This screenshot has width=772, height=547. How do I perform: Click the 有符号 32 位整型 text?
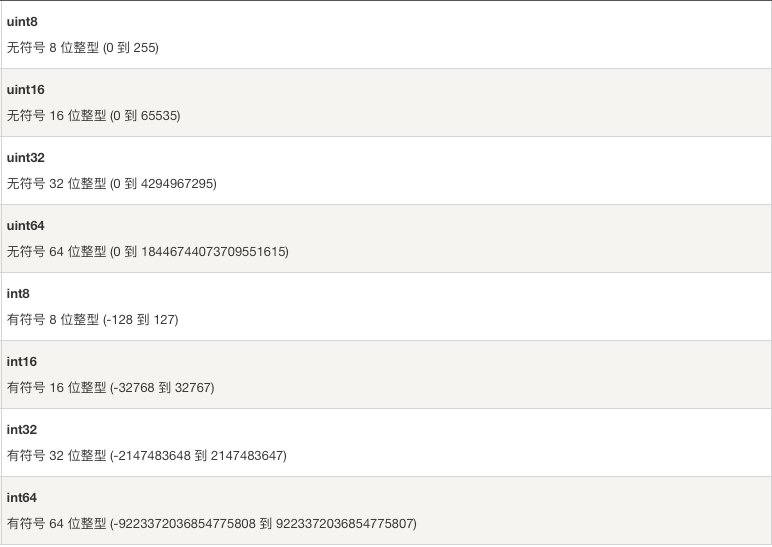57,455
